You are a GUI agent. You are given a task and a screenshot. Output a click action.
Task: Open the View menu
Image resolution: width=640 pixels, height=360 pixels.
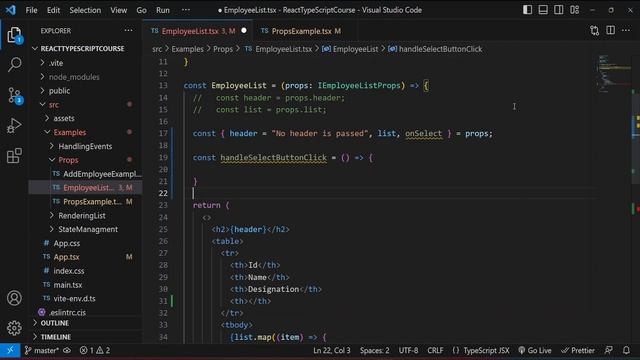[118, 10]
